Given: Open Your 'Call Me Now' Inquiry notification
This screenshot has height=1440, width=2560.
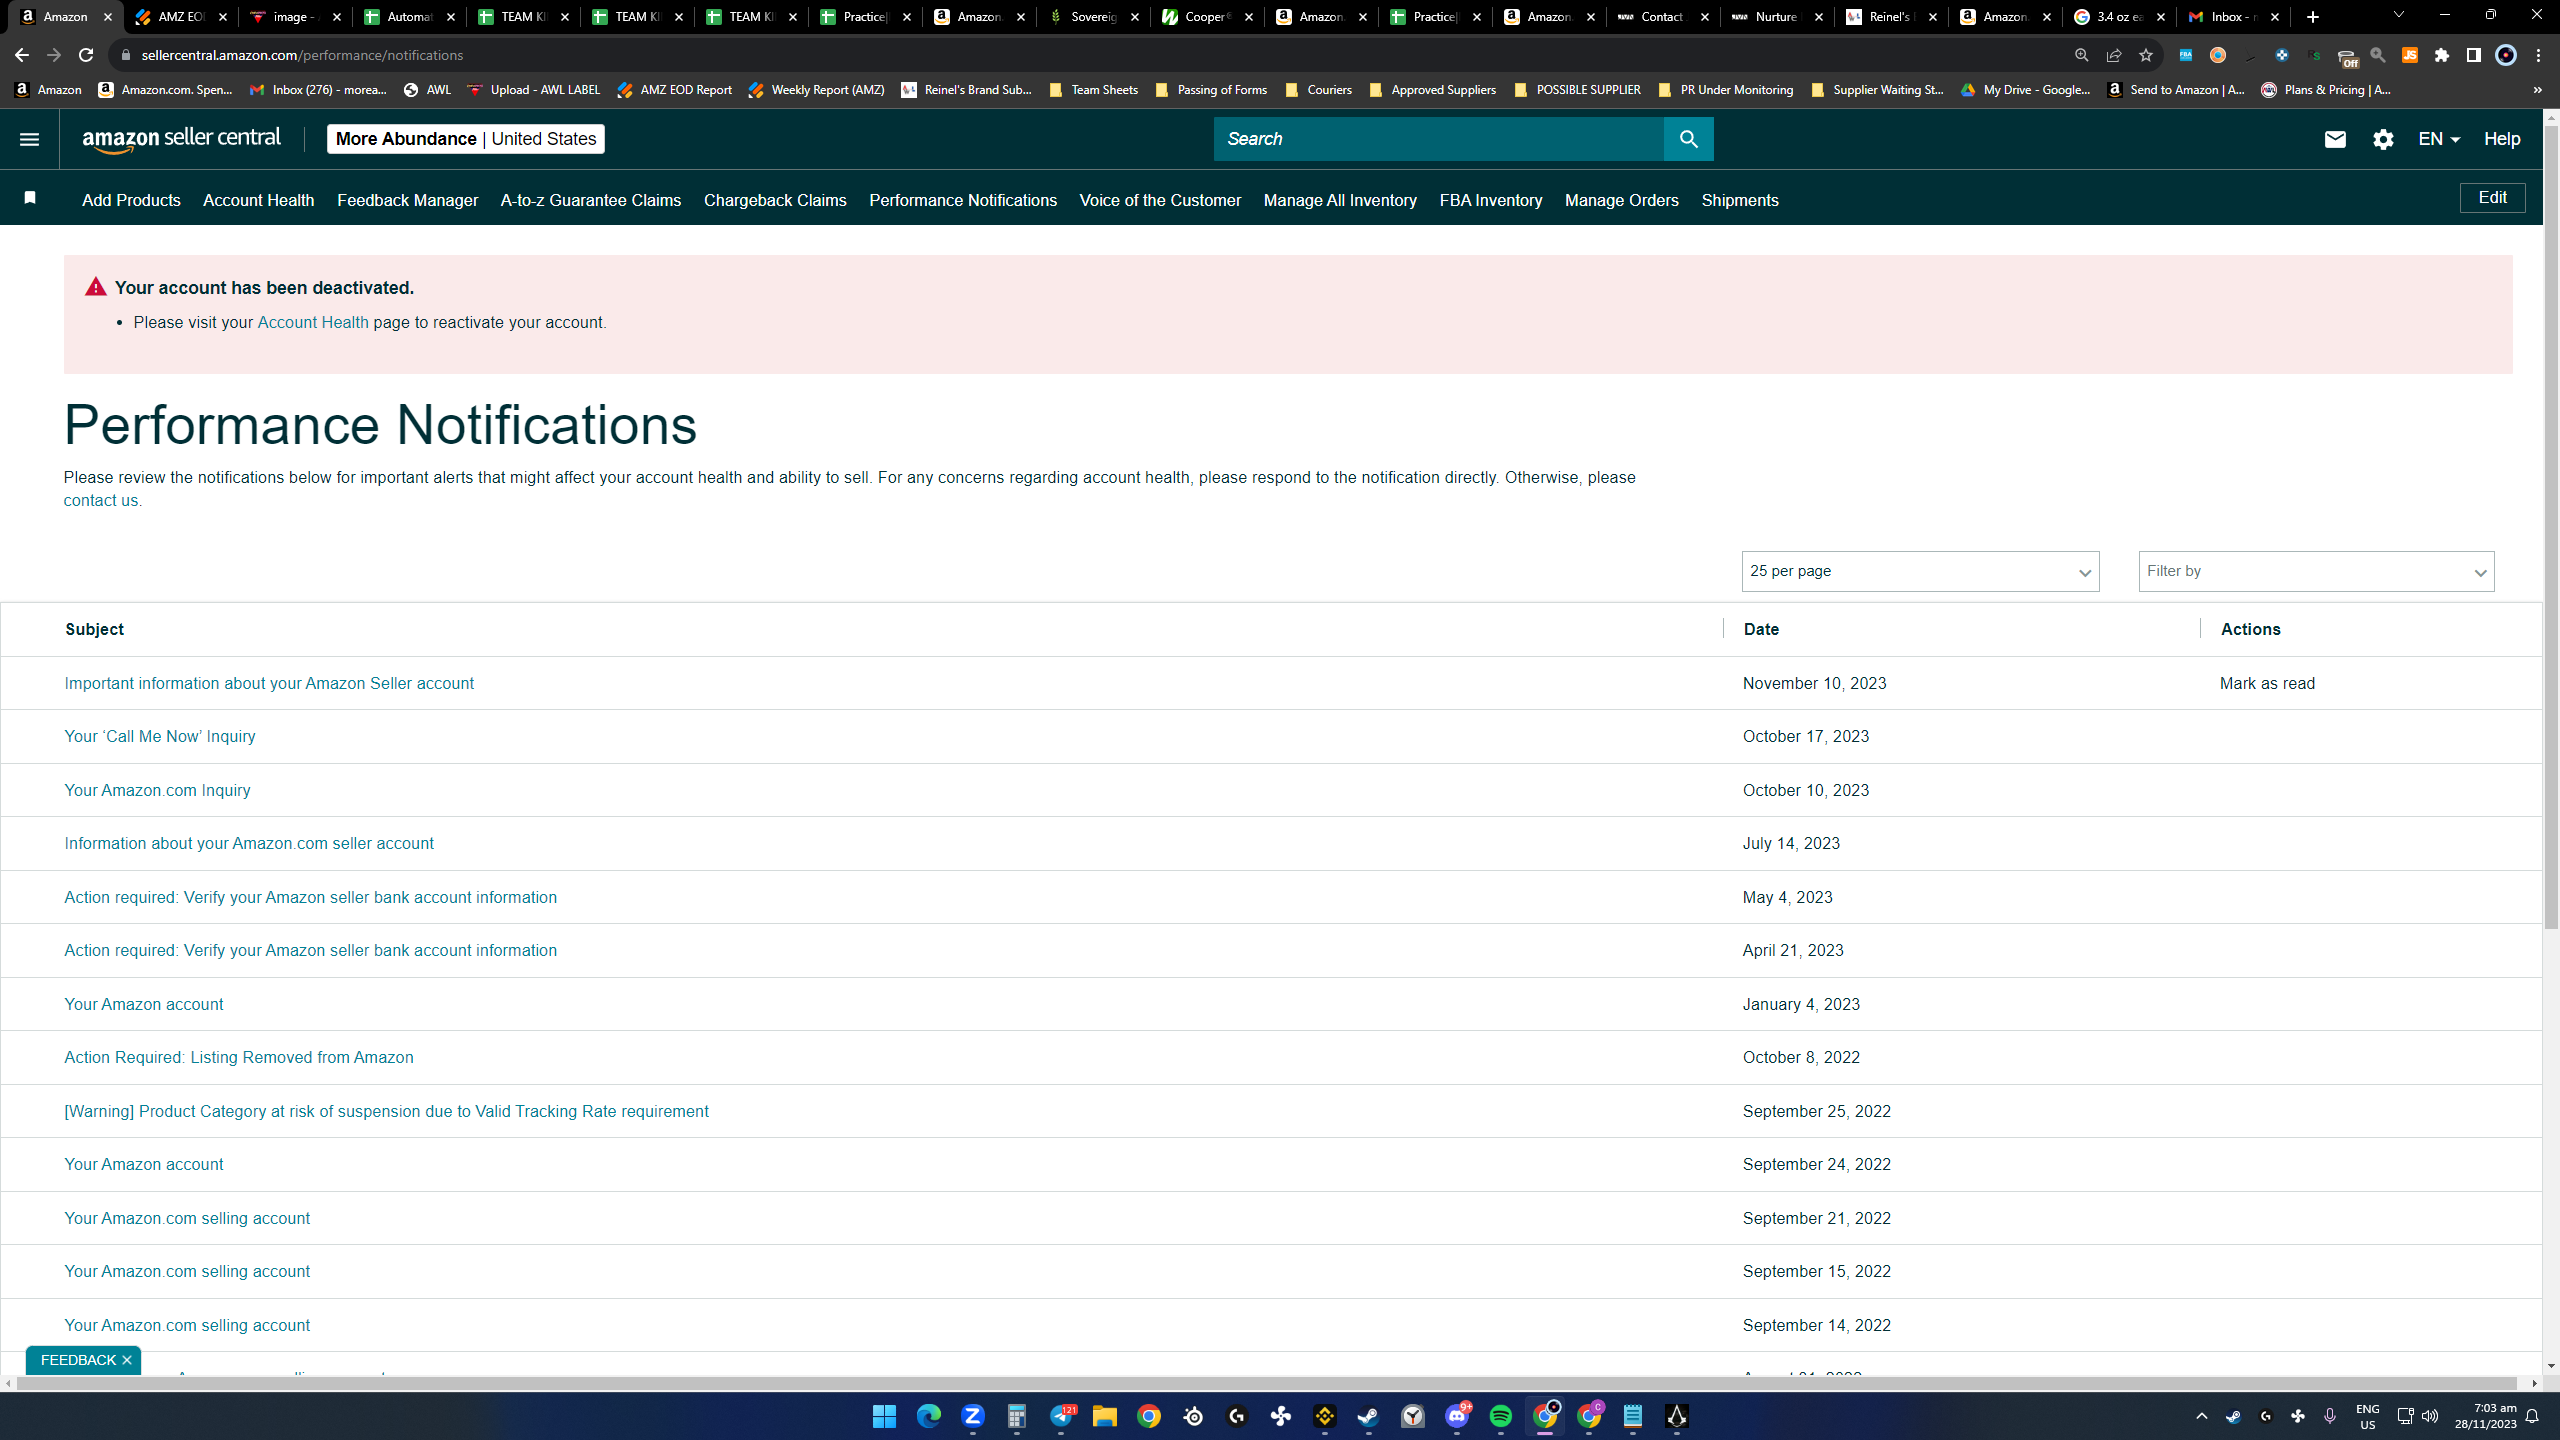Looking at the screenshot, I should 160,736.
